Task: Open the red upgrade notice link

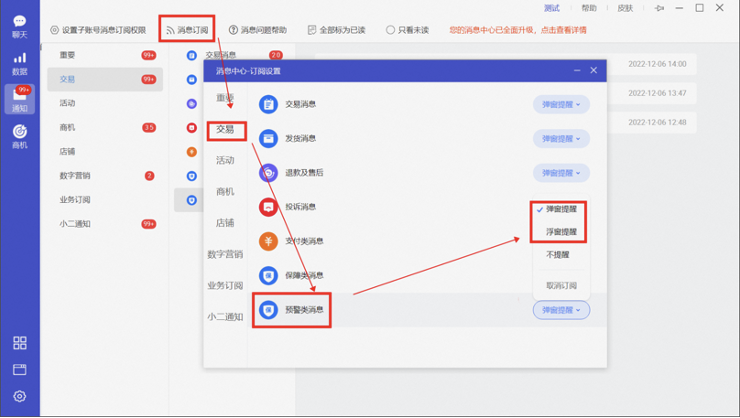Action: tap(518, 30)
